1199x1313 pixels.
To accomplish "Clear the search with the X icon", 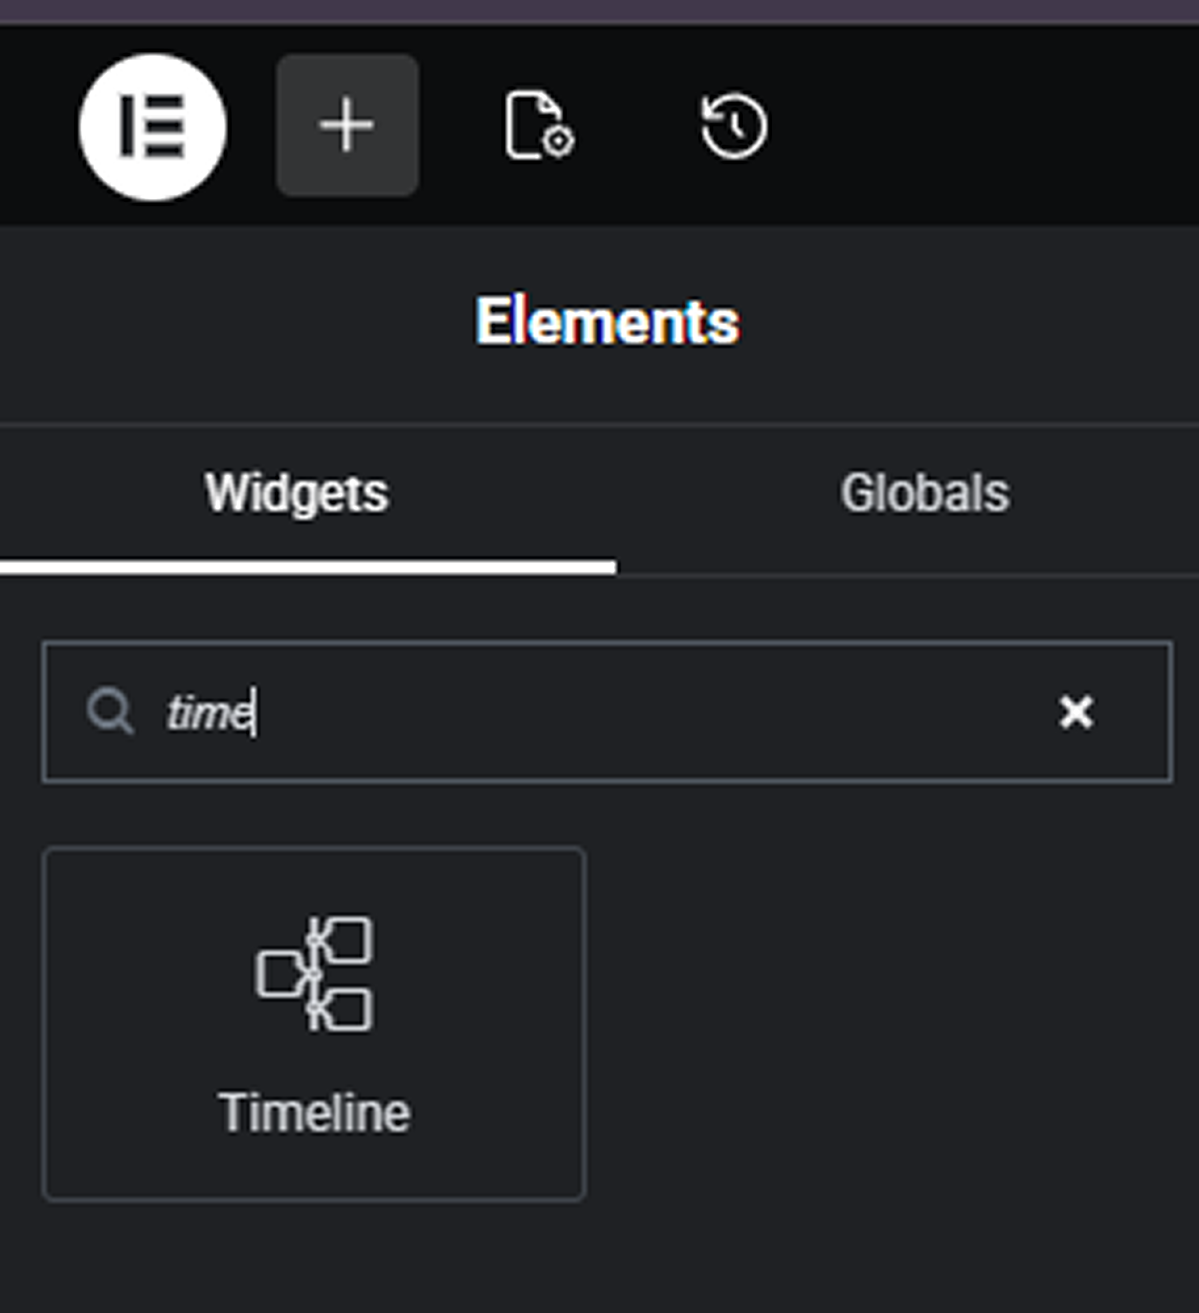I will (1077, 712).
